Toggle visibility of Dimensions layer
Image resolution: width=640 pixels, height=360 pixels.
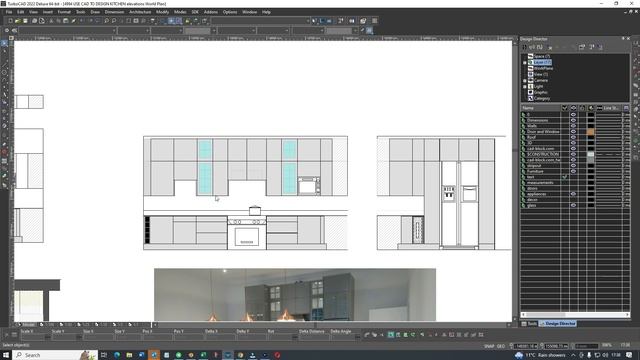(x=573, y=120)
